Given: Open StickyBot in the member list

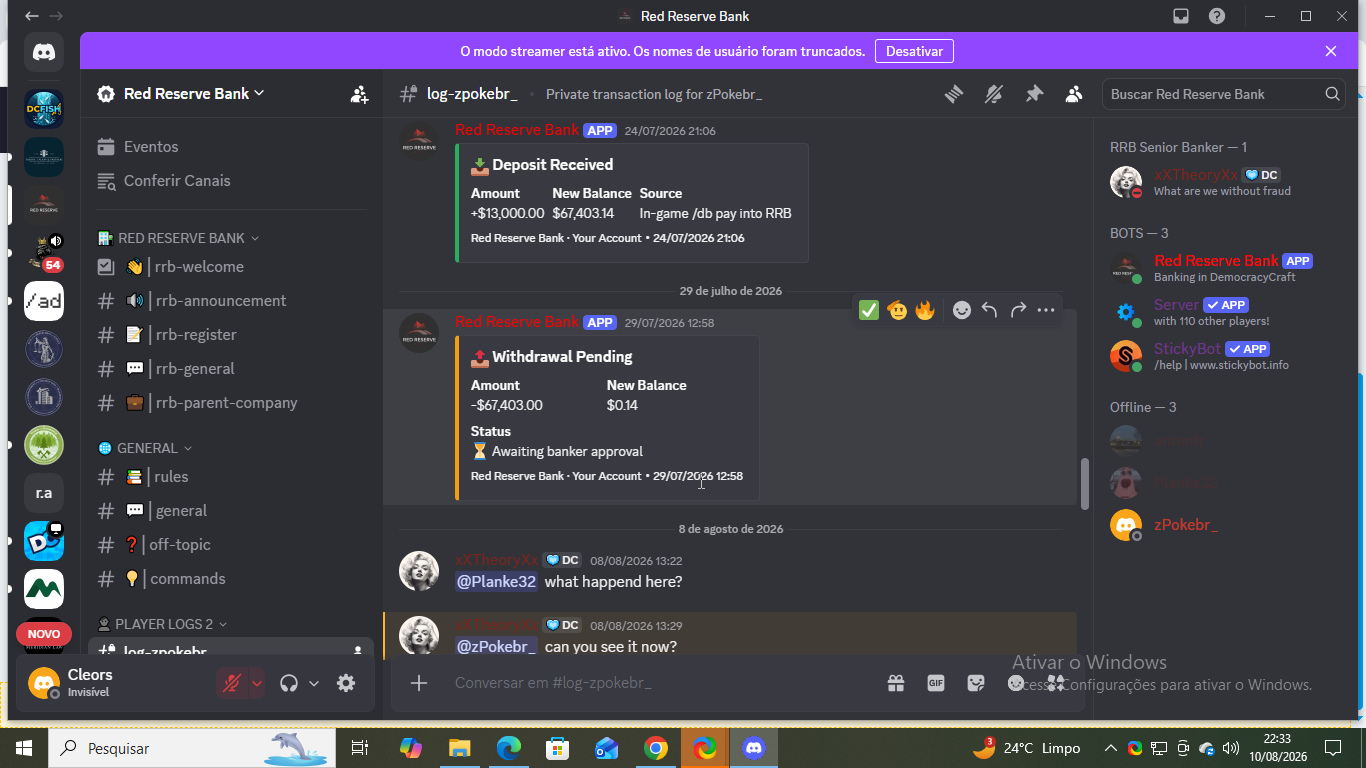Looking at the screenshot, I should tap(1224, 355).
